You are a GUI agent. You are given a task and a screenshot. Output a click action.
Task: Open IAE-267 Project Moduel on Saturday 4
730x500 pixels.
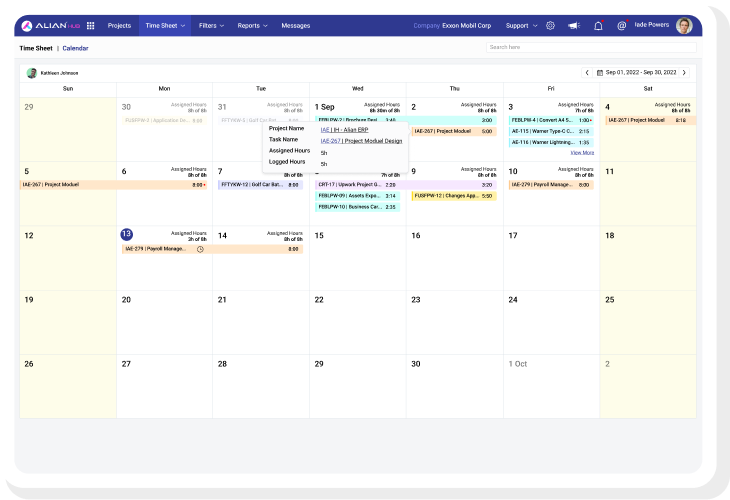(x=650, y=120)
